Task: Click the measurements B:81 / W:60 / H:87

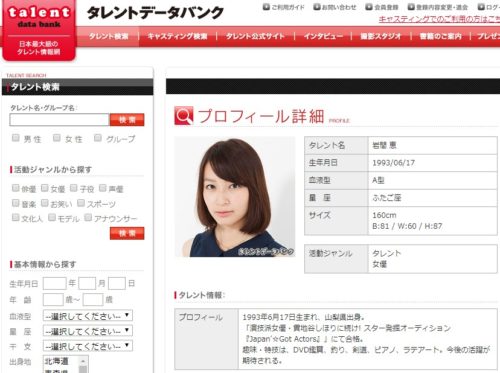Action: point(407,226)
